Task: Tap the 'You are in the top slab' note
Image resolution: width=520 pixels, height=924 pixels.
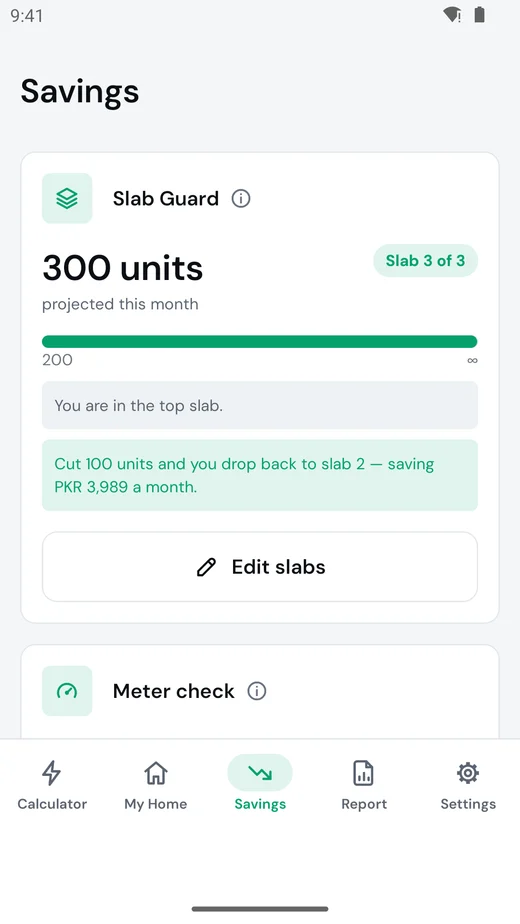Action: (x=260, y=405)
